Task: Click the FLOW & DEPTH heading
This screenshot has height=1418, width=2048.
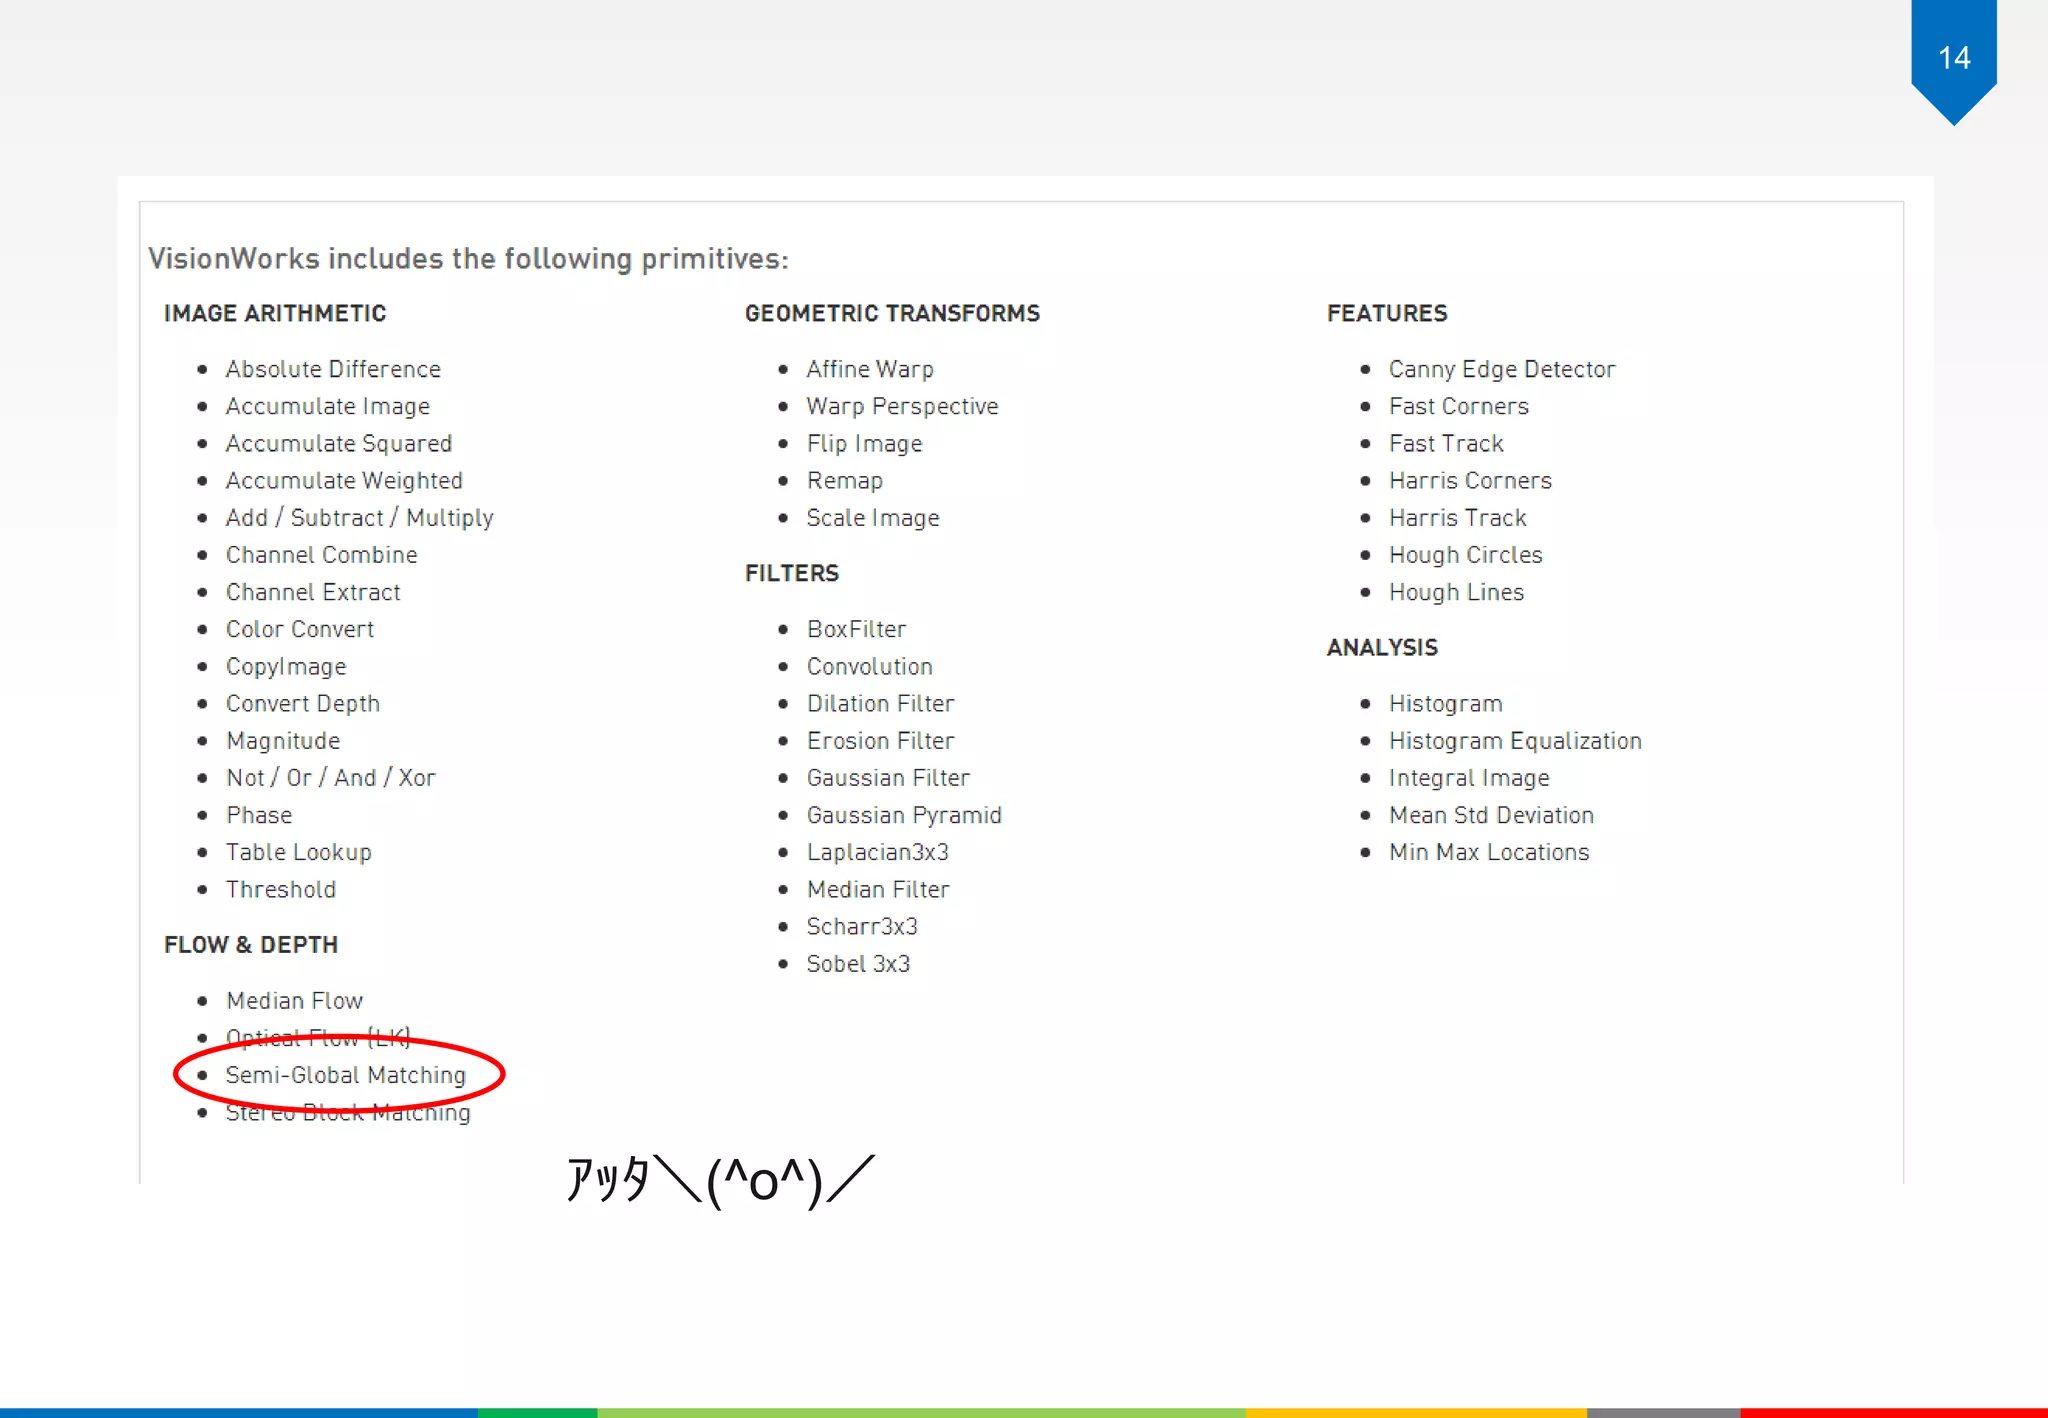Action: tap(251, 945)
